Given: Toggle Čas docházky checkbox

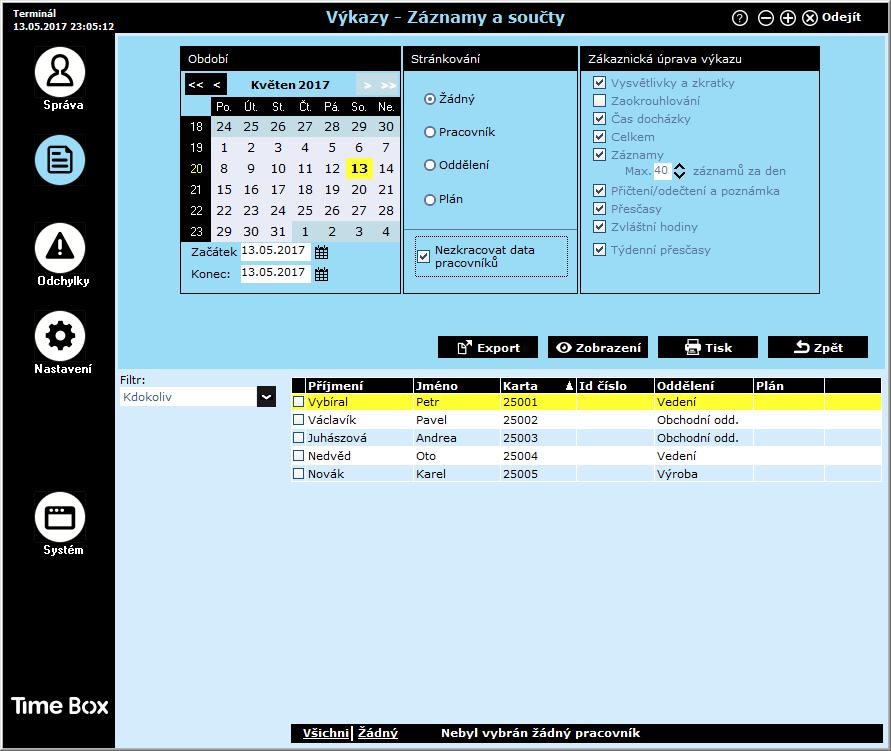Looking at the screenshot, I should pos(599,118).
